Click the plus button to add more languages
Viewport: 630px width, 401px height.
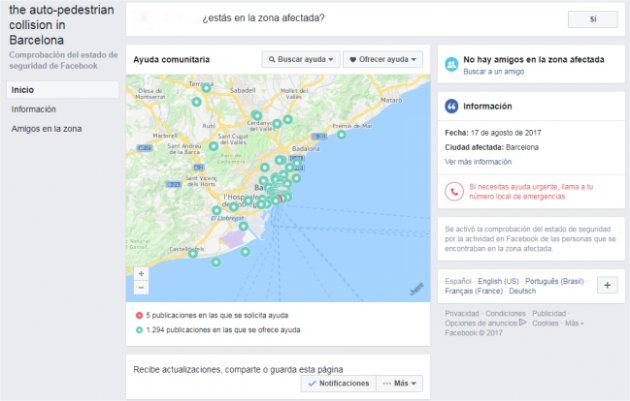point(607,285)
